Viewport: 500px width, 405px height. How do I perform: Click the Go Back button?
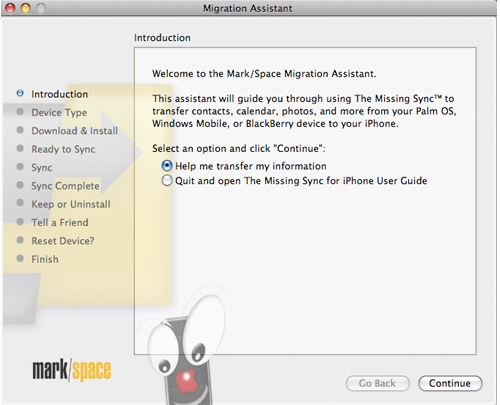click(x=377, y=383)
